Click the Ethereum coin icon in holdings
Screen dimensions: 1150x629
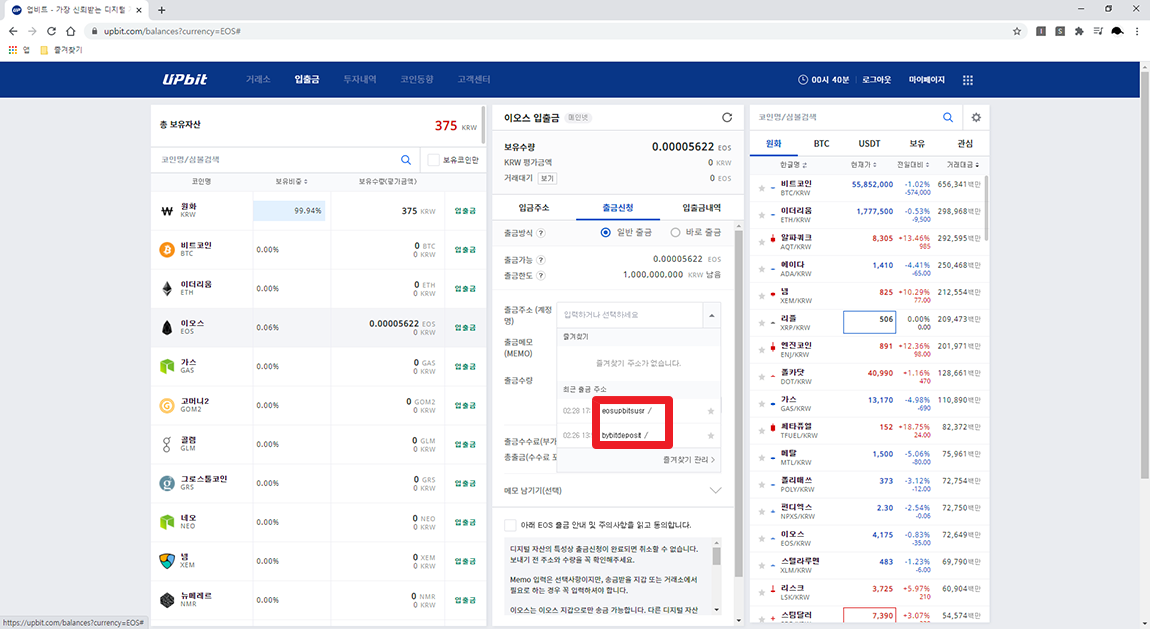(x=167, y=289)
